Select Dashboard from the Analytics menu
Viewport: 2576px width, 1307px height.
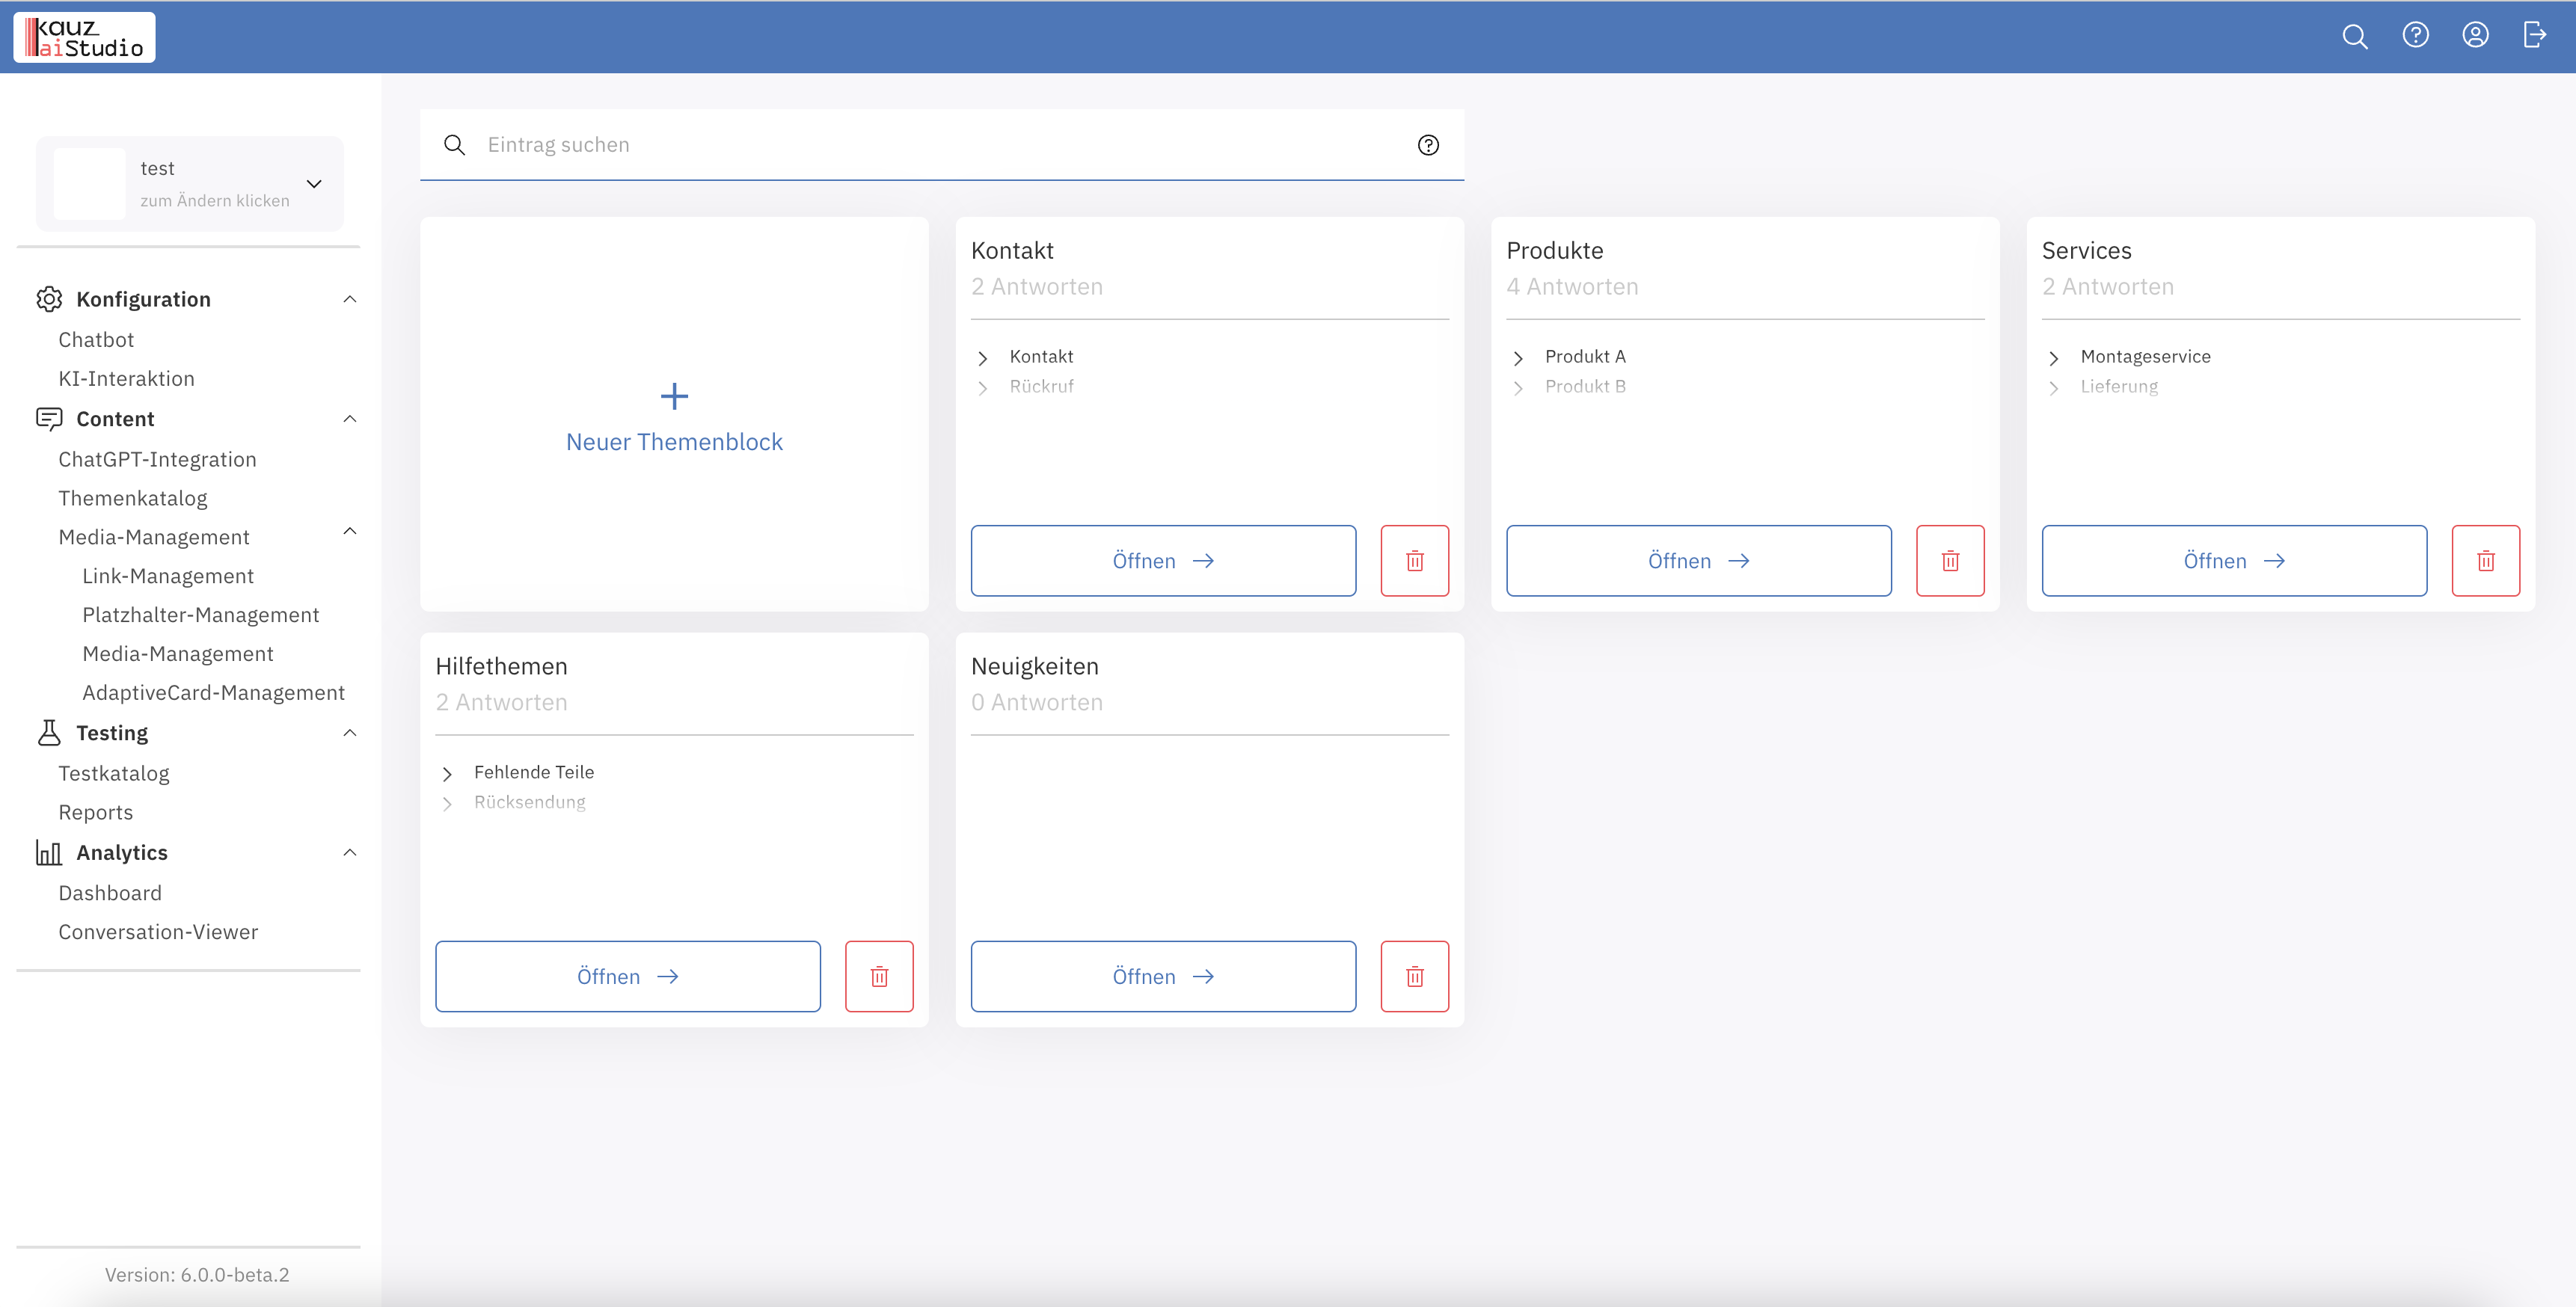(110, 892)
